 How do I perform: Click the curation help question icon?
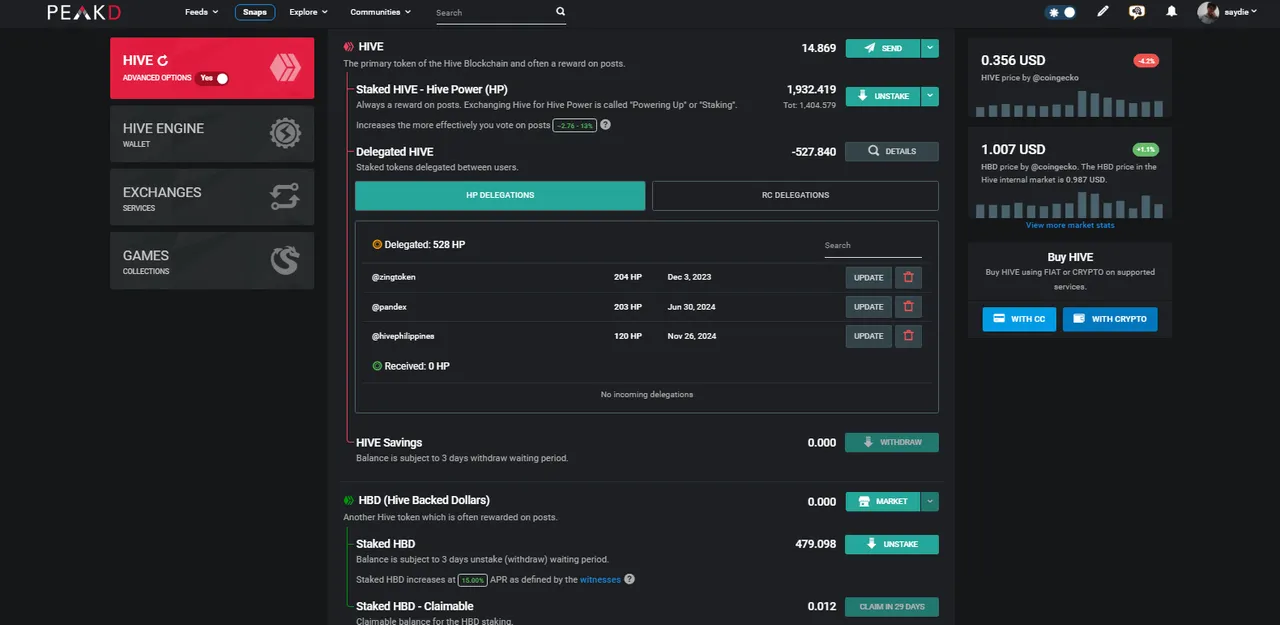pos(605,125)
